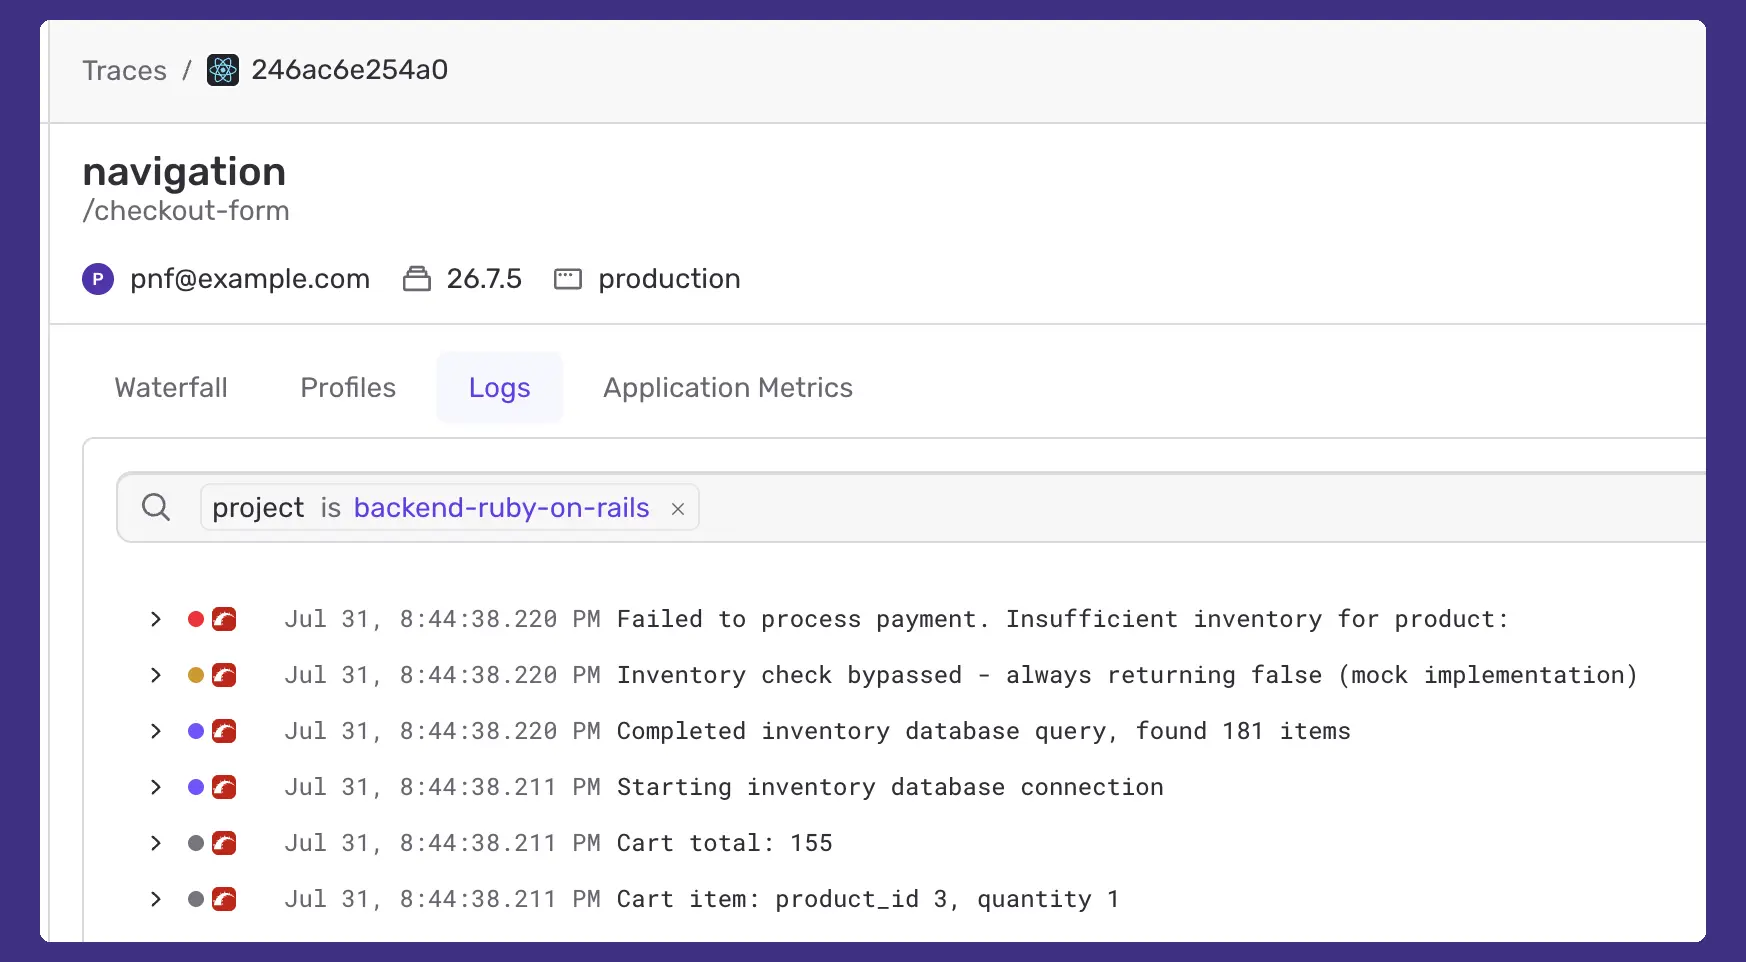Switch to the Waterfall tab
1746x962 pixels.
click(x=171, y=388)
